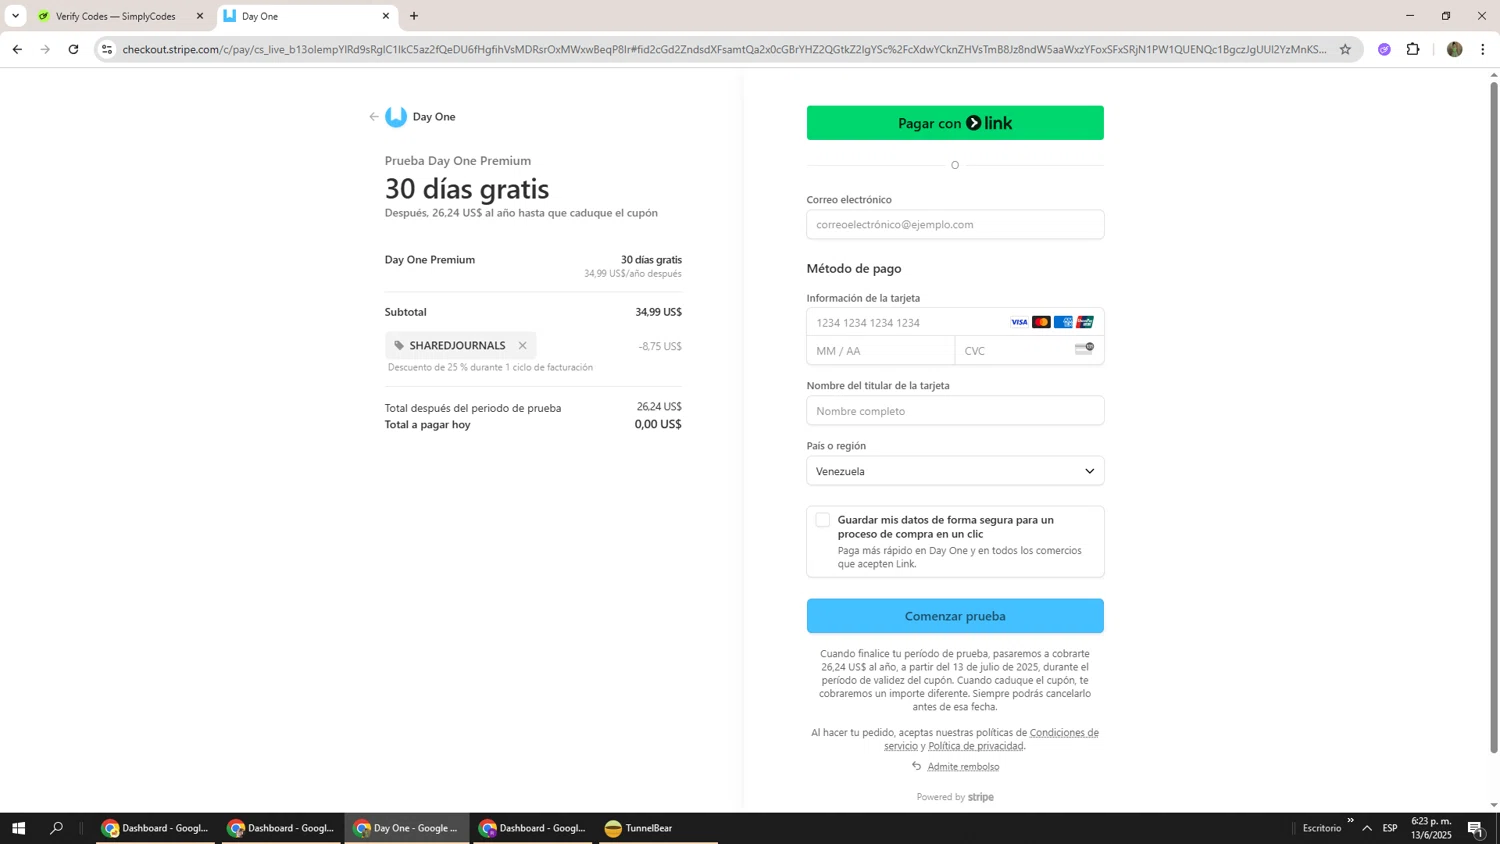
Task: Open the Chrome three-dot menu
Action: [x=1483, y=49]
